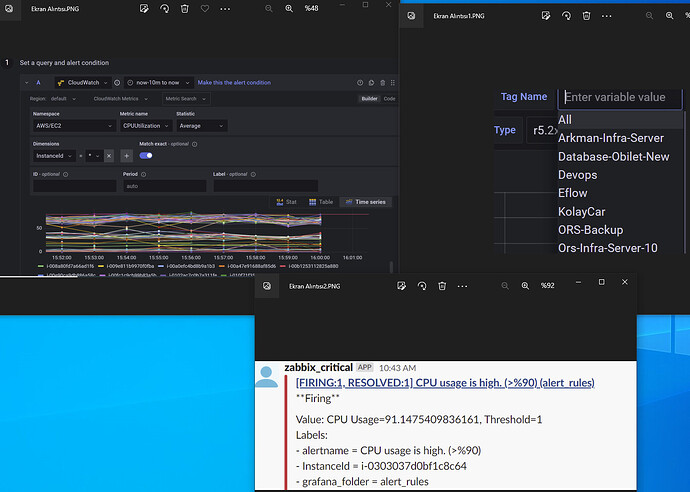The image size is (690, 492).
Task: Click the trash icon in query row A
Action: click(382, 83)
